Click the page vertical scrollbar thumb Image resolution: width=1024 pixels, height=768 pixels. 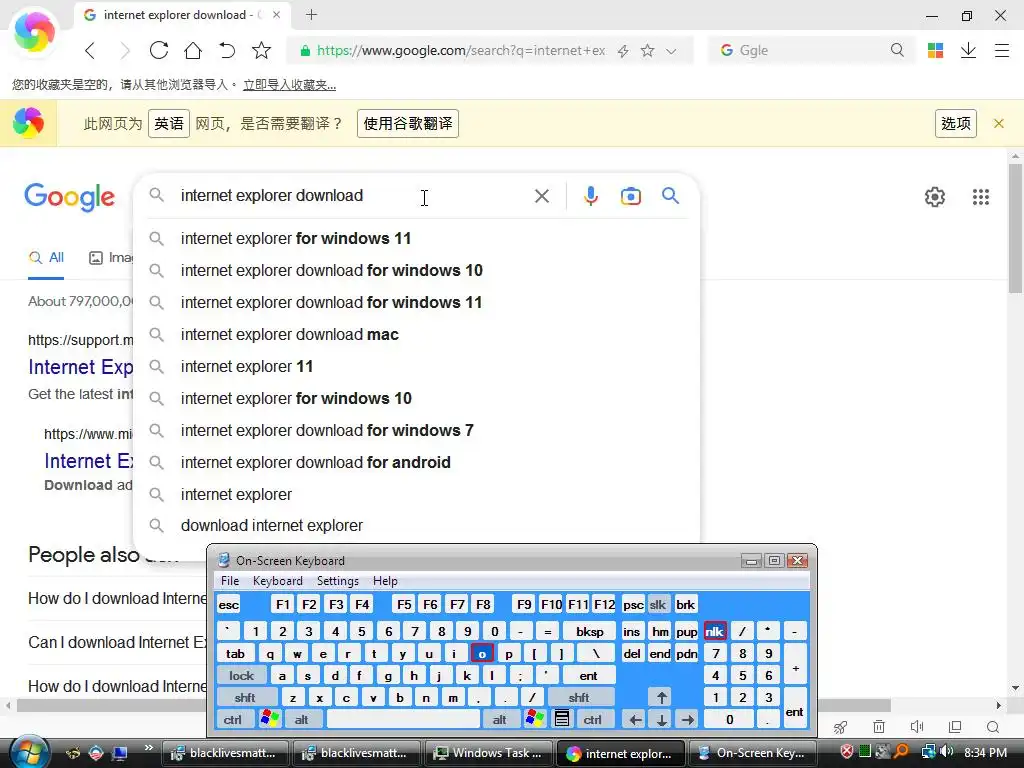coord(1015,229)
